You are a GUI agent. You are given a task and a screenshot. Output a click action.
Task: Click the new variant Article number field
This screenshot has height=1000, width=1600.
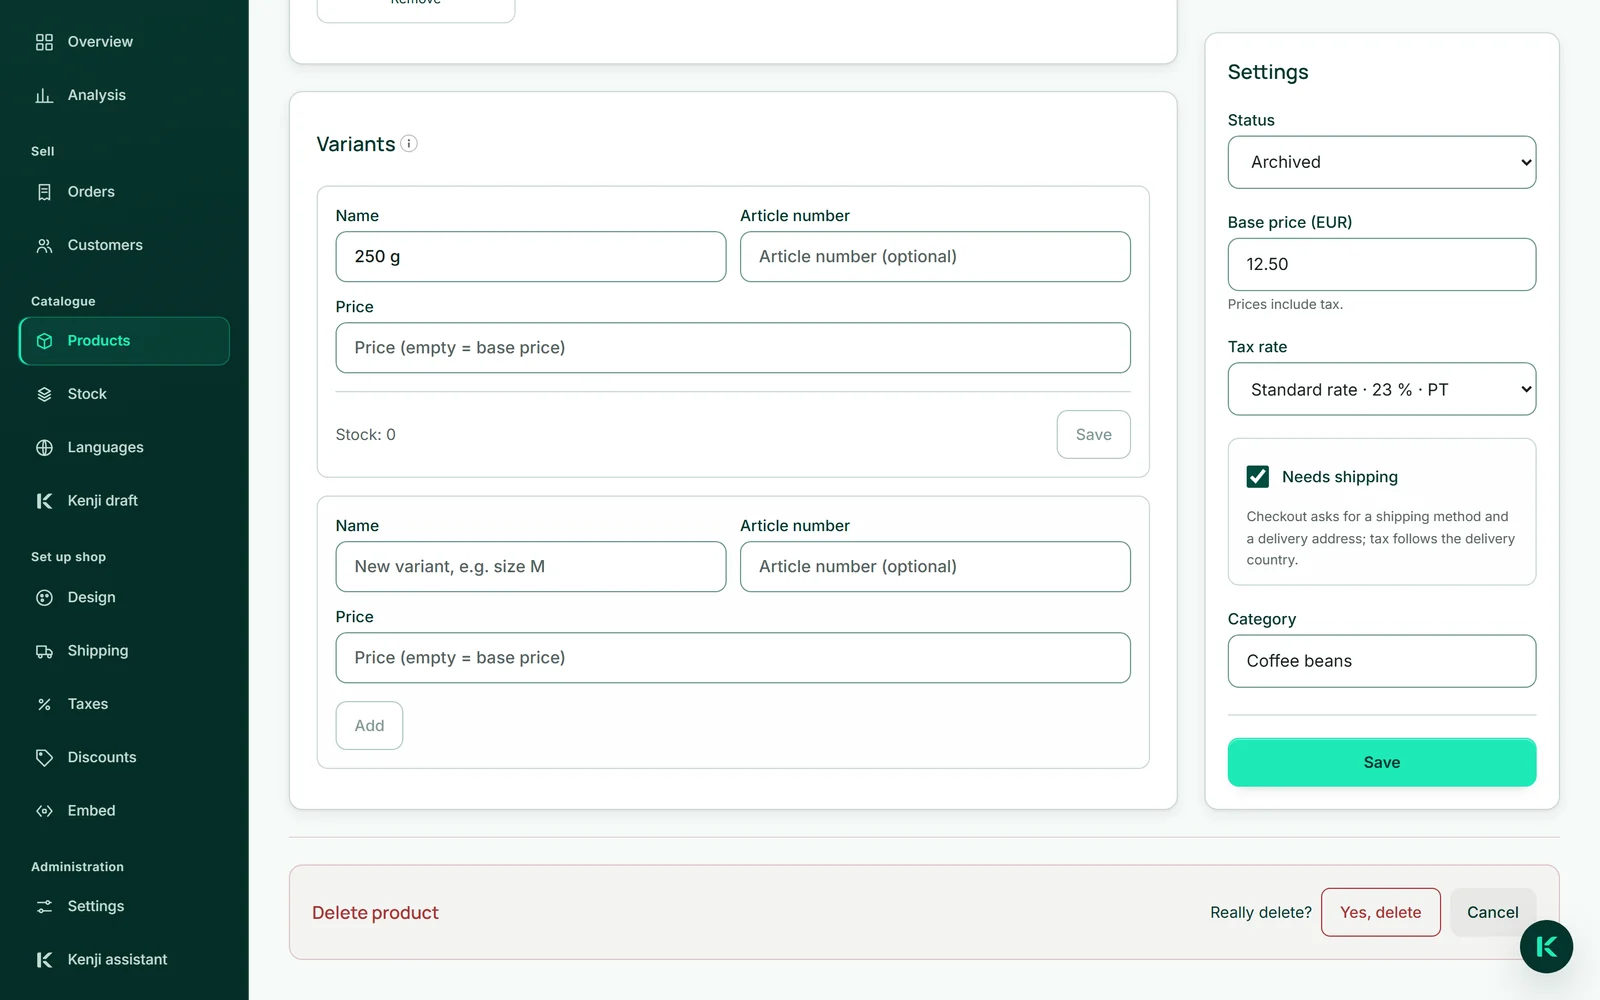pyautogui.click(x=935, y=567)
